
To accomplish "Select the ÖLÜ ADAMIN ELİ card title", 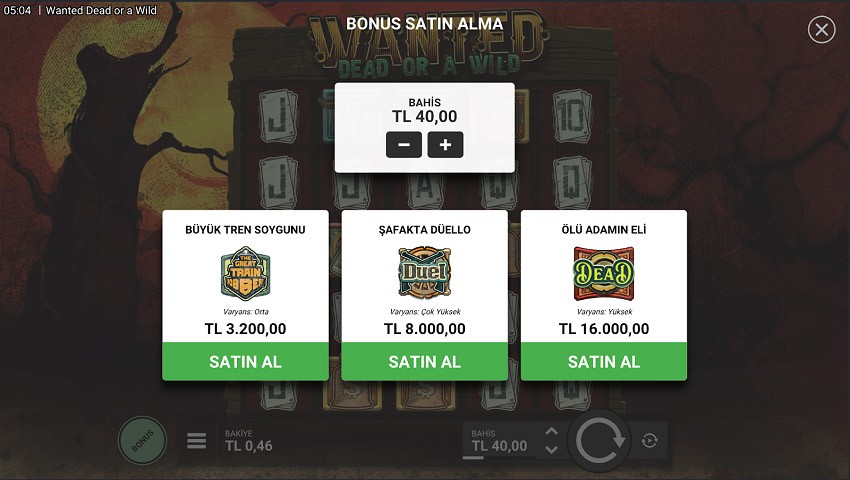I will point(603,229).
